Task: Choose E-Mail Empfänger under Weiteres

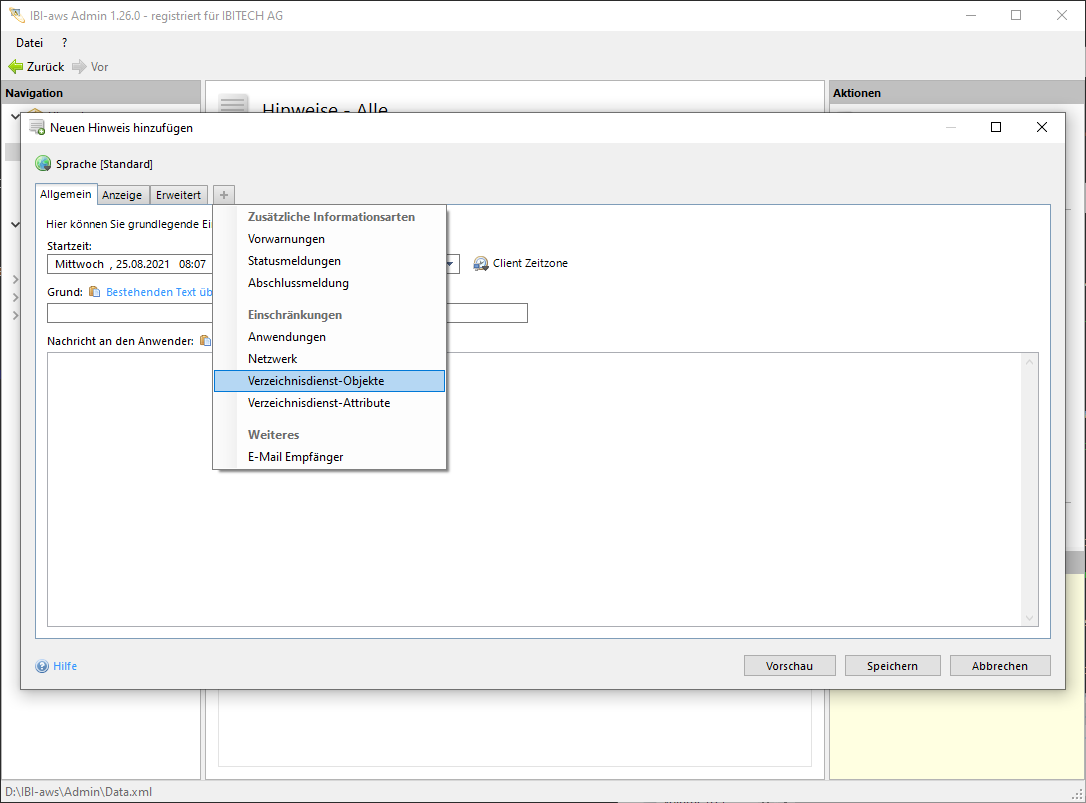Action: (x=295, y=457)
